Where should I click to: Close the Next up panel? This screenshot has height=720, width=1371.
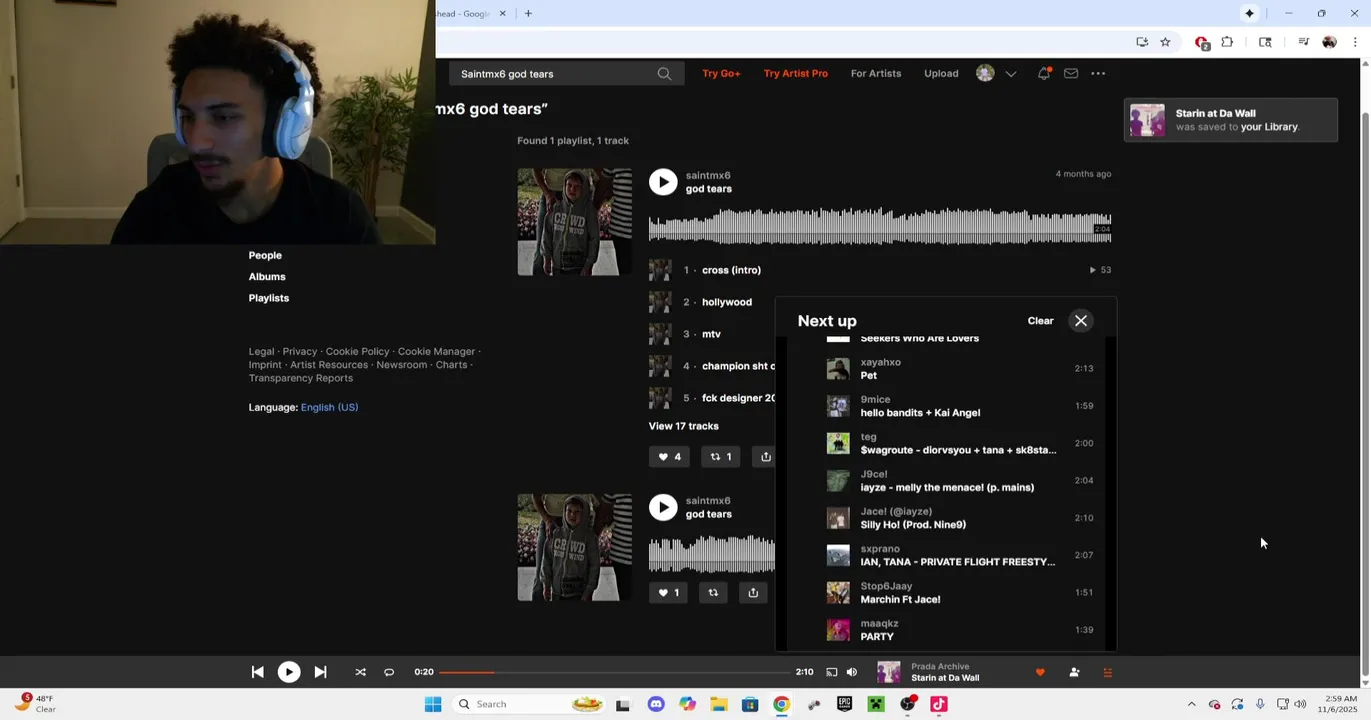(x=1081, y=321)
